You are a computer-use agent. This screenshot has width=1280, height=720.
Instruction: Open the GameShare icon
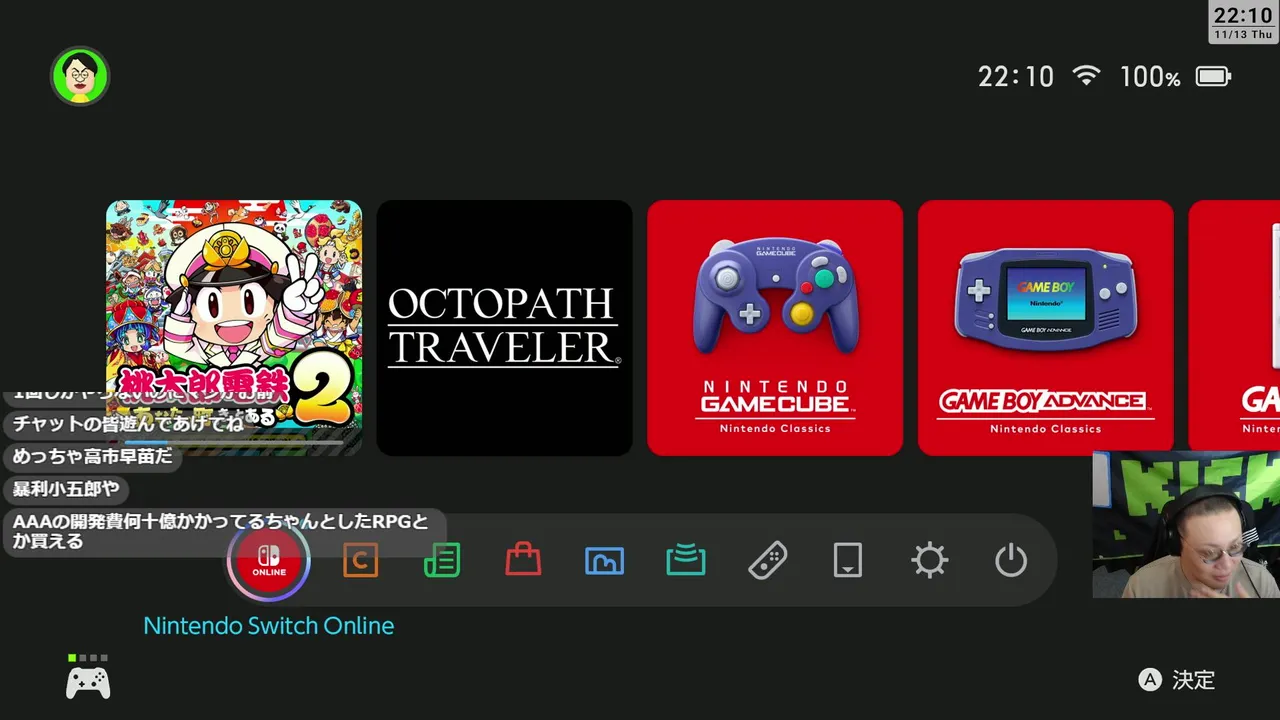[686, 561]
